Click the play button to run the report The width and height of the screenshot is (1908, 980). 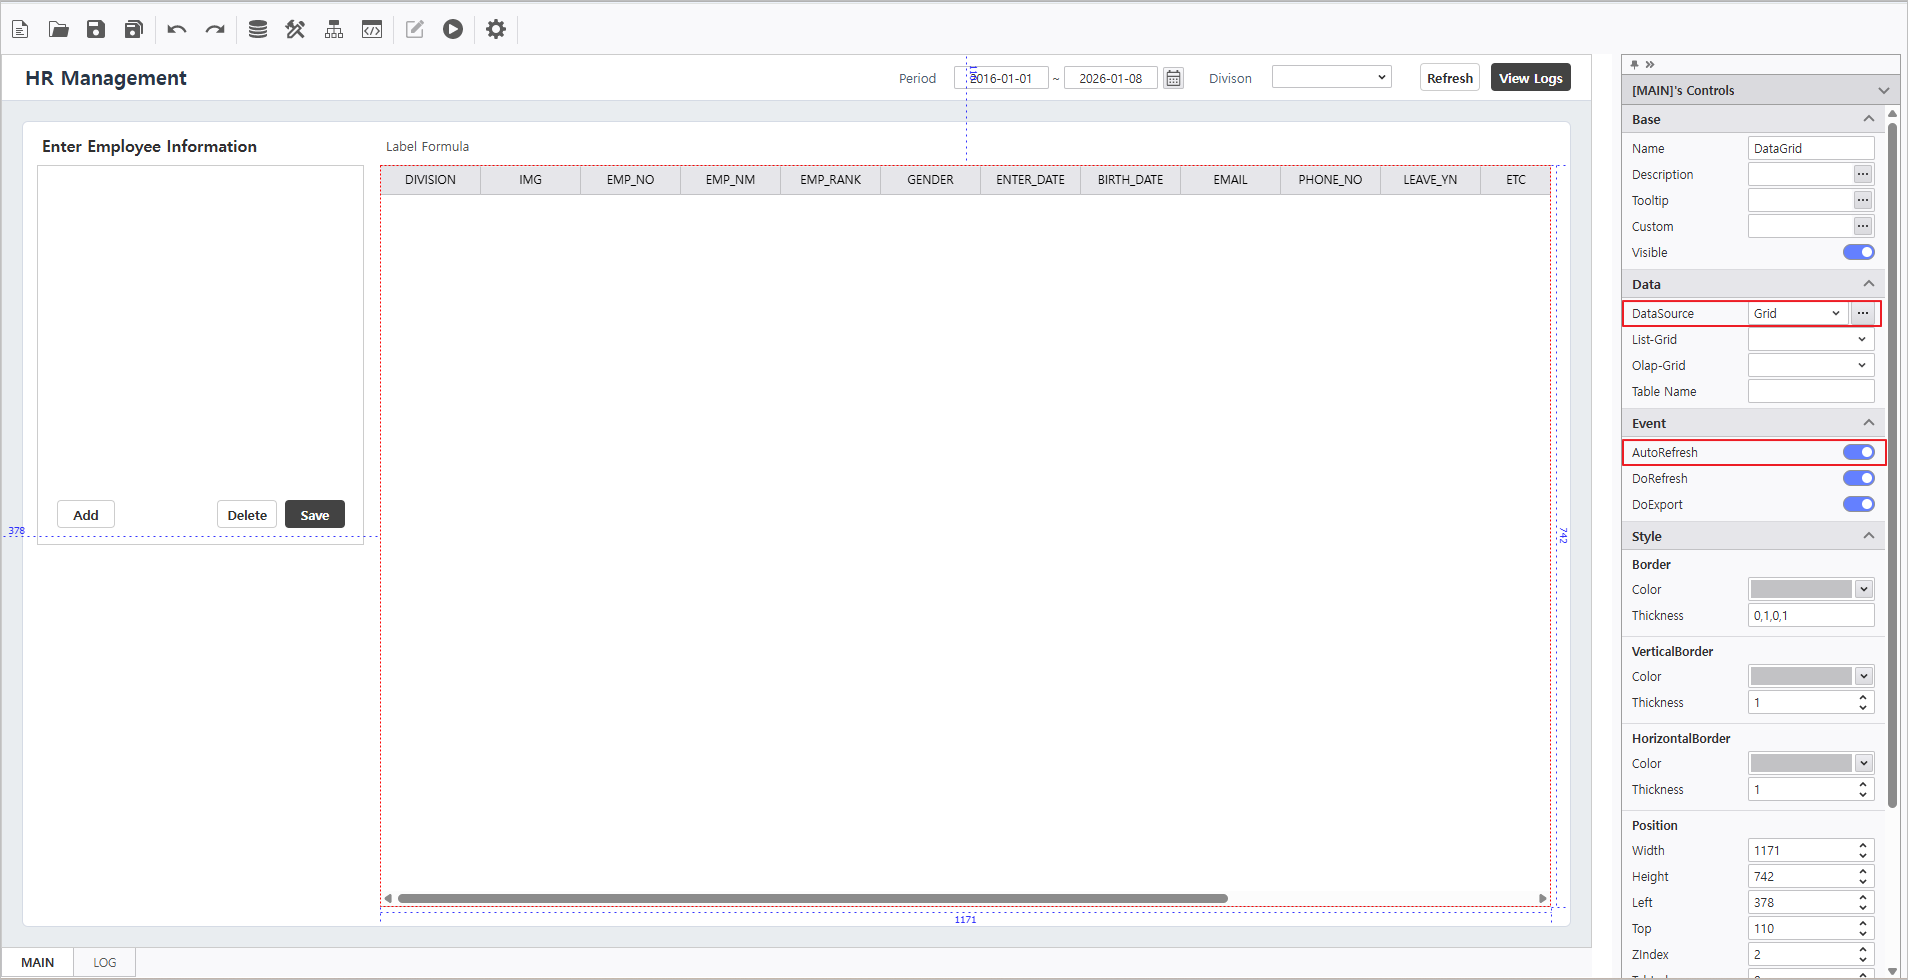(453, 29)
